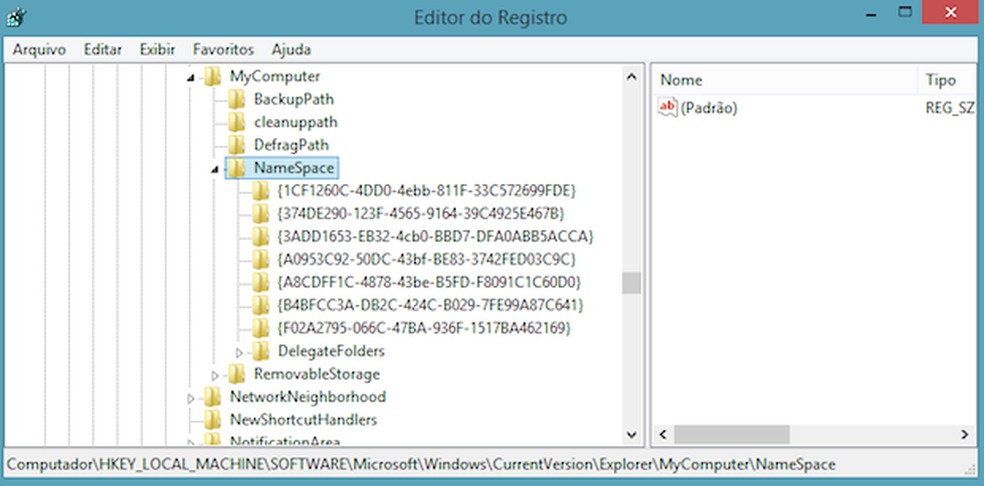The height and width of the screenshot is (486, 984).
Task: Expand the DelegateFolders node
Action: coord(239,352)
